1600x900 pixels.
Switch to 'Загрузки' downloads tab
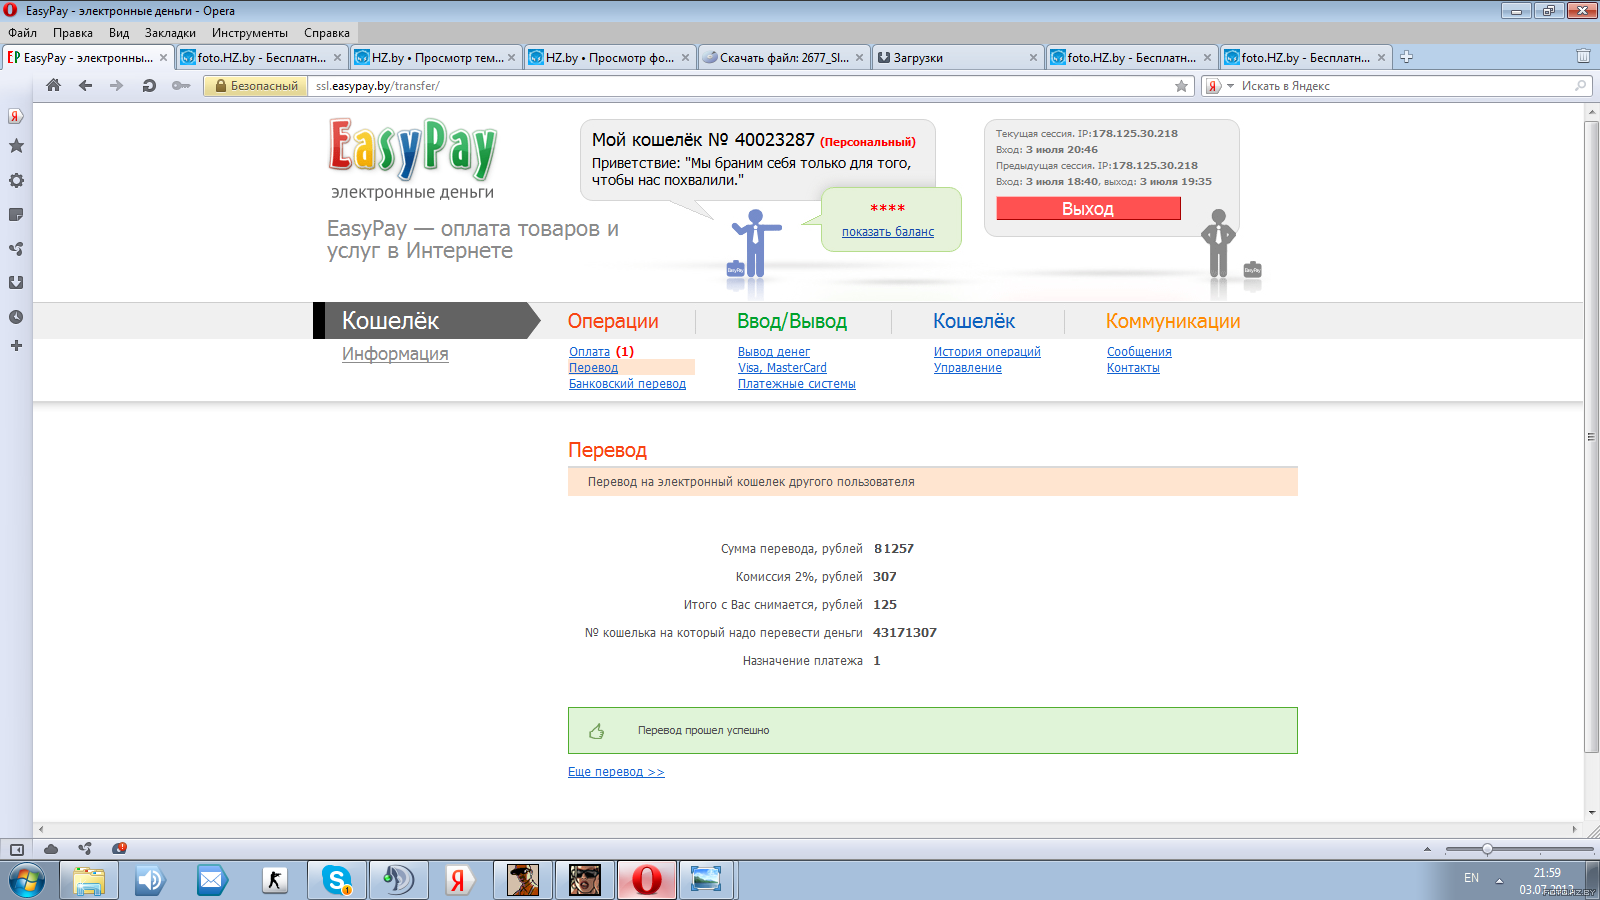coord(958,57)
